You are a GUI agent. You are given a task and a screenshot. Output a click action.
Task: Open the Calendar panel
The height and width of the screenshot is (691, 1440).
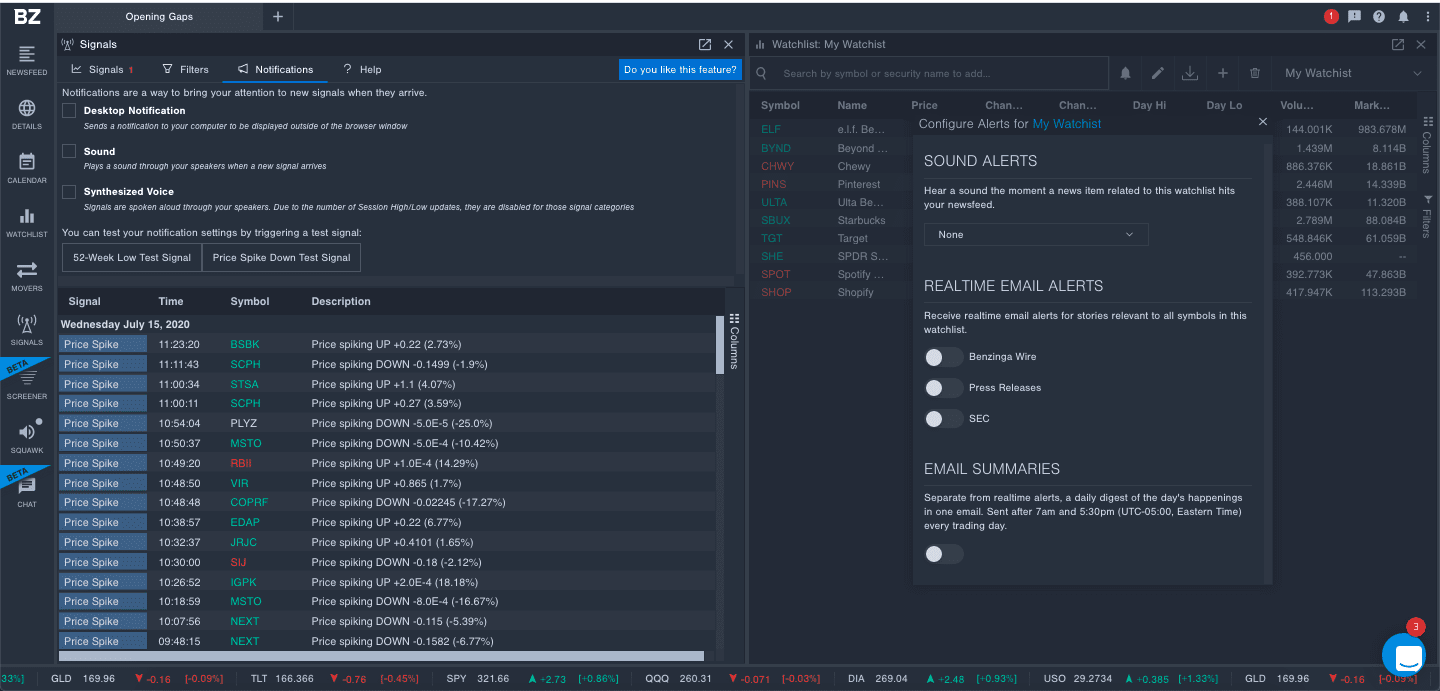coord(26,165)
